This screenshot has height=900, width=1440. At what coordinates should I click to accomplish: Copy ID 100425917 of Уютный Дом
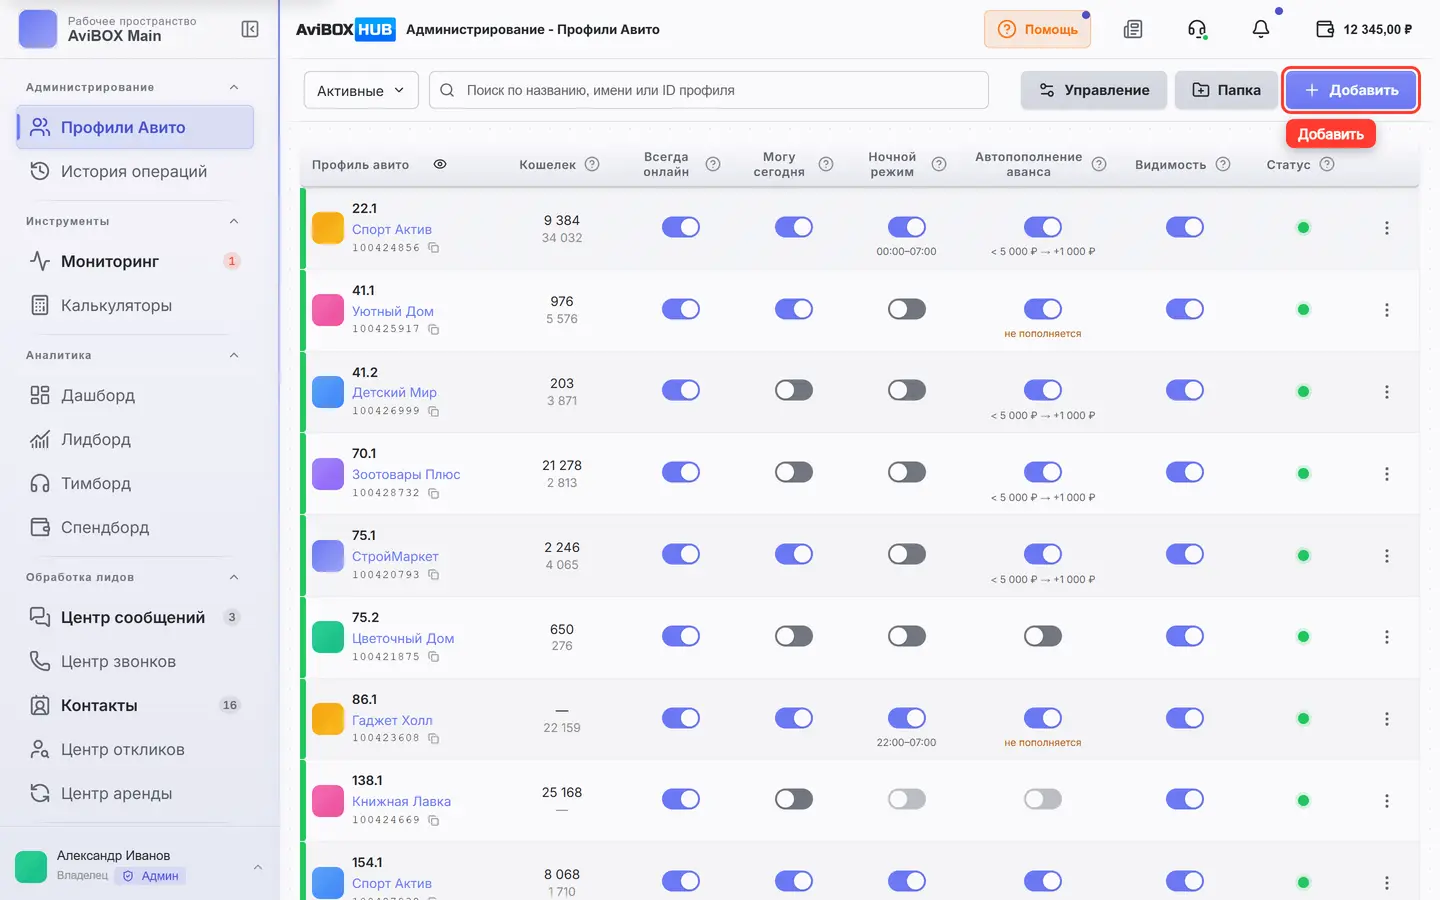click(x=434, y=329)
